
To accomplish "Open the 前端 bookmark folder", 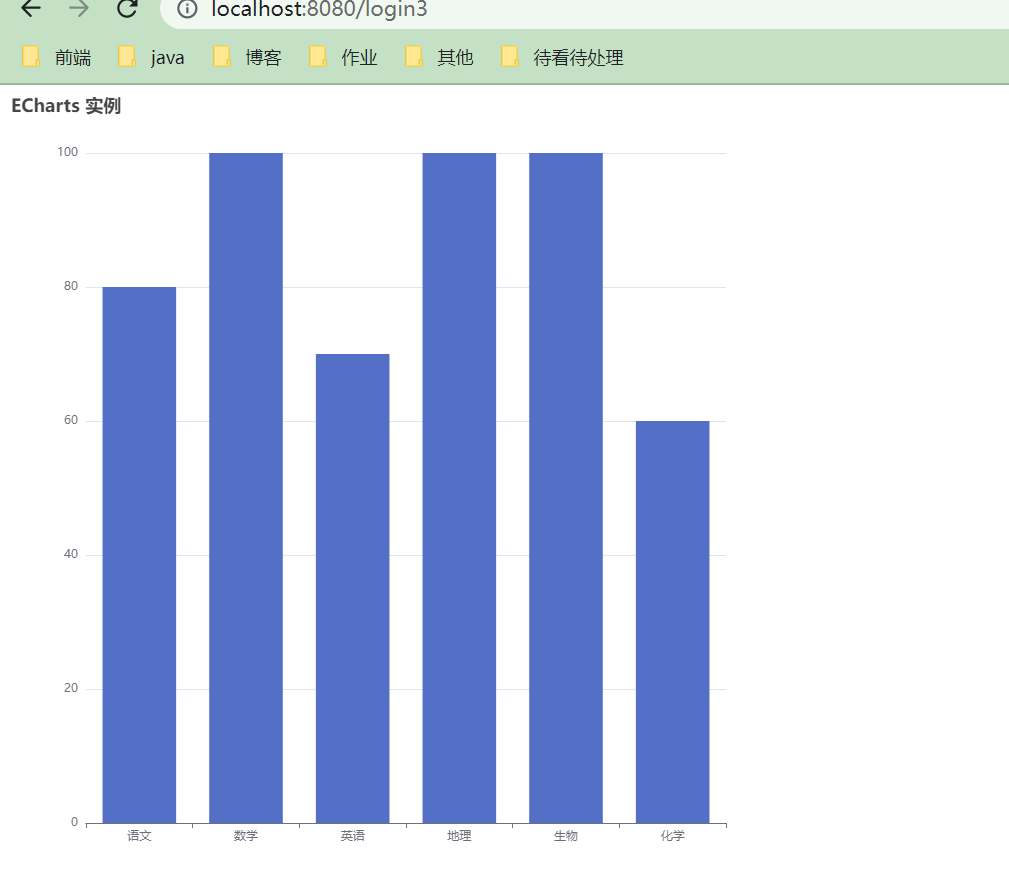I will (57, 57).
